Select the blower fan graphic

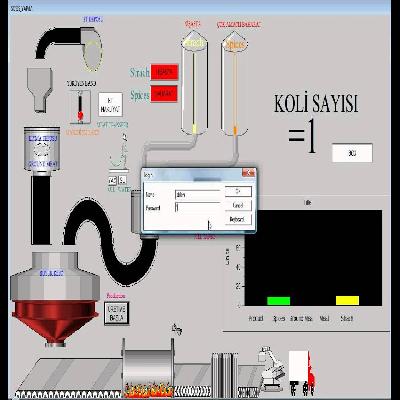pos(91,50)
